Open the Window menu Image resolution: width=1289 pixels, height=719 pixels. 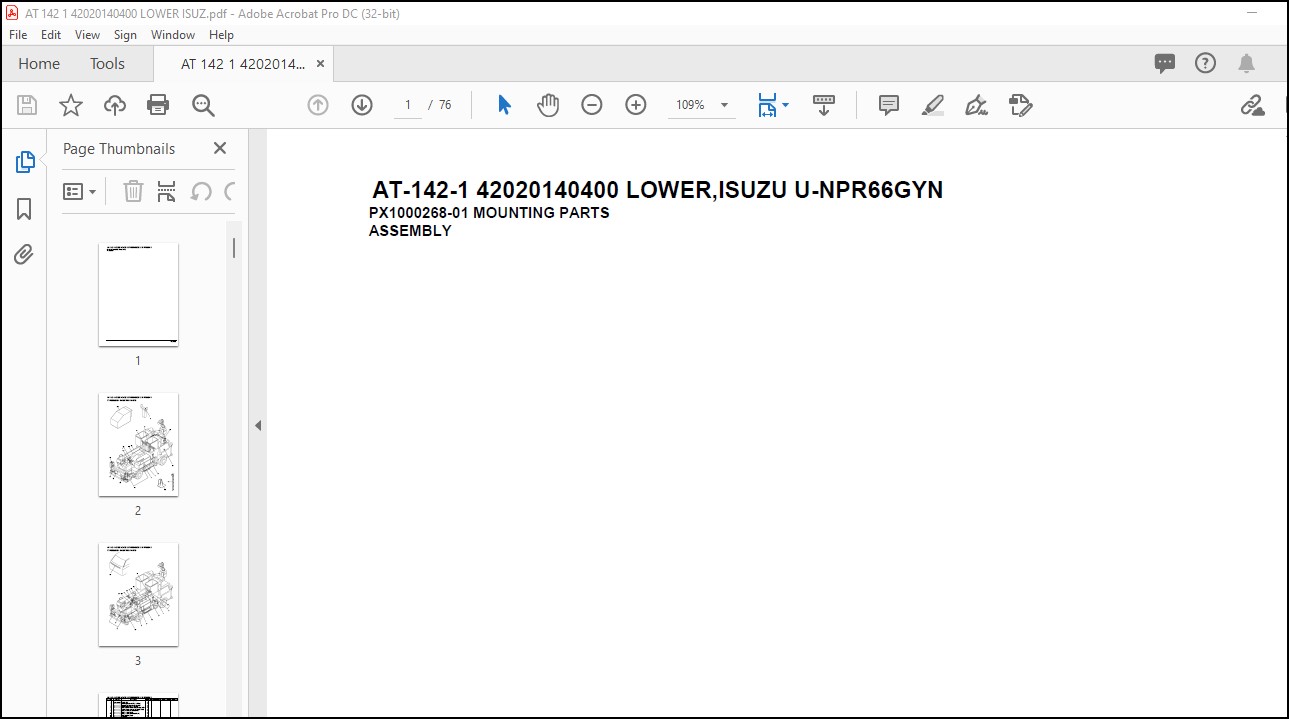tap(173, 34)
